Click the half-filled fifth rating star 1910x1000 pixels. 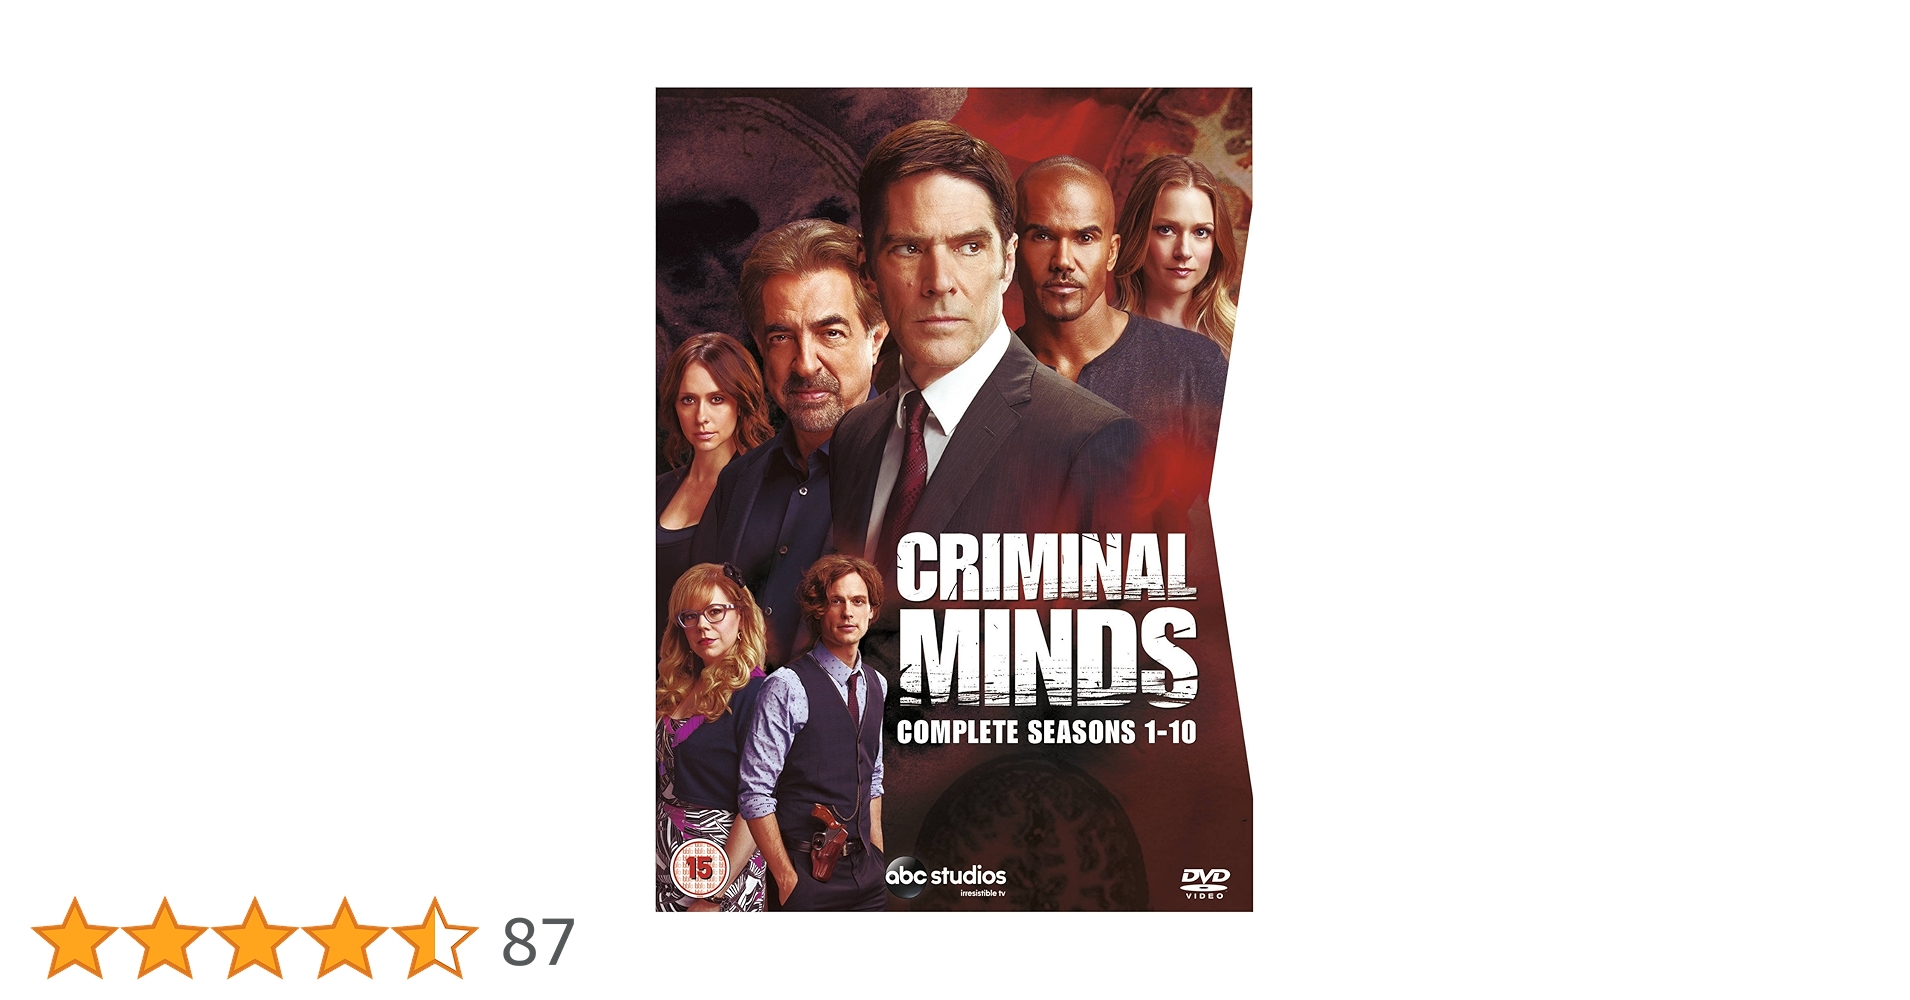click(x=434, y=938)
